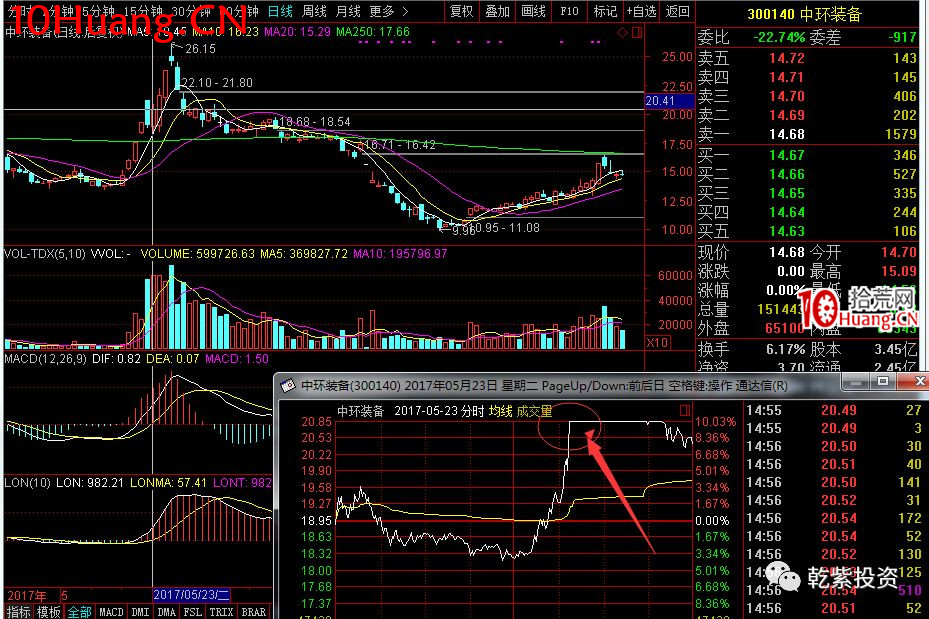The width and height of the screenshot is (929, 619).
Task: Click the 卖二 14.69 order row
Action: [x=807, y=115]
